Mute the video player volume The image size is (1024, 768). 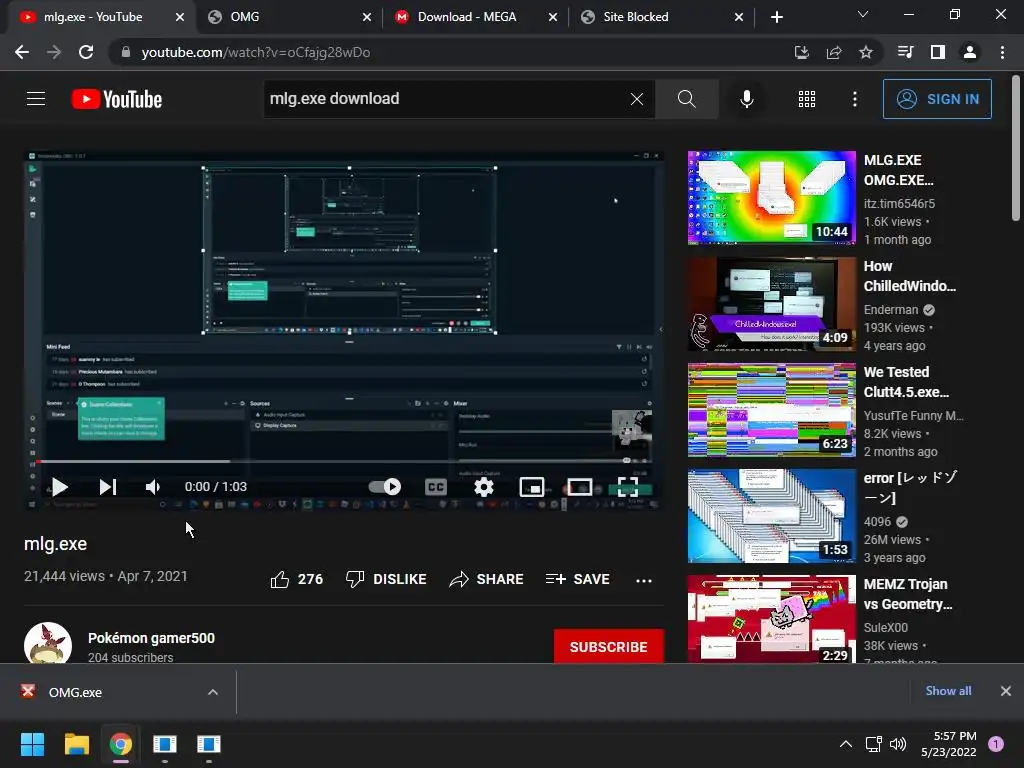(x=153, y=487)
